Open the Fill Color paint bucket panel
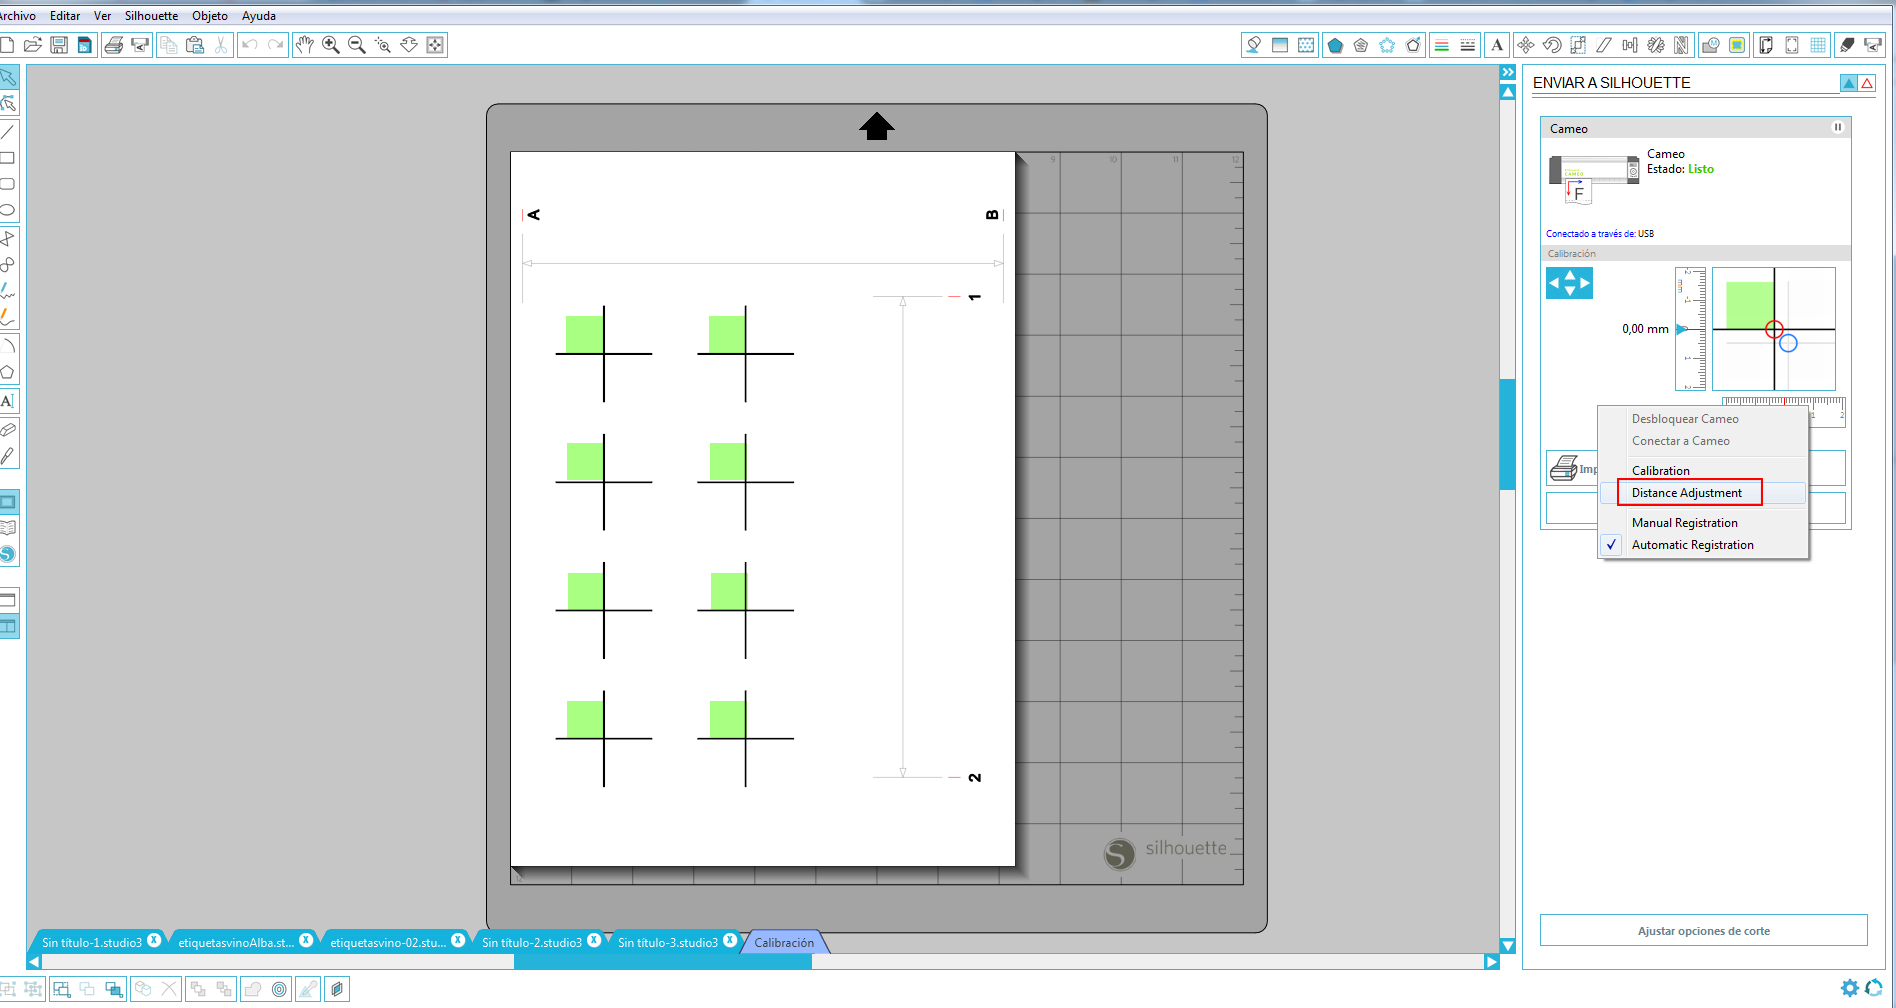The height and width of the screenshot is (1008, 1896). pyautogui.click(x=1253, y=45)
